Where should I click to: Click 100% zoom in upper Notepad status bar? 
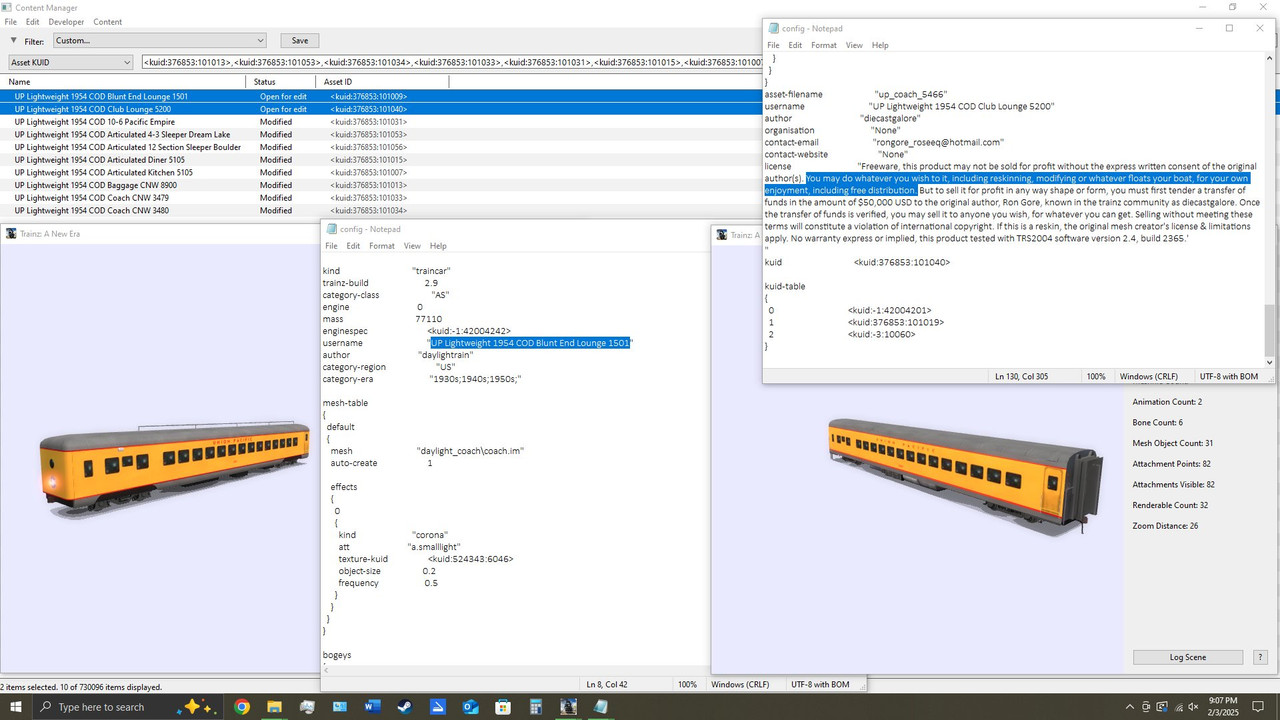tap(1096, 377)
